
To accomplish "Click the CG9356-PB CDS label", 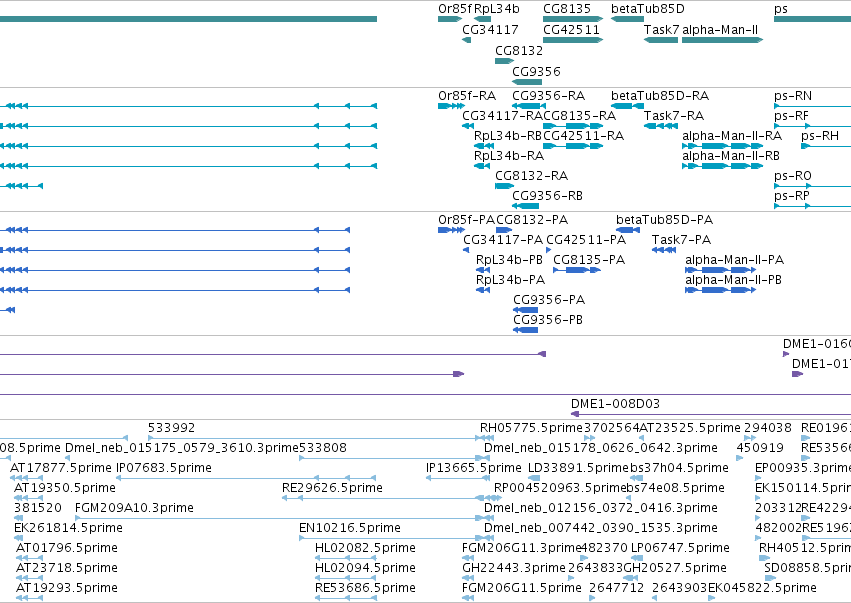I will (x=548, y=320).
